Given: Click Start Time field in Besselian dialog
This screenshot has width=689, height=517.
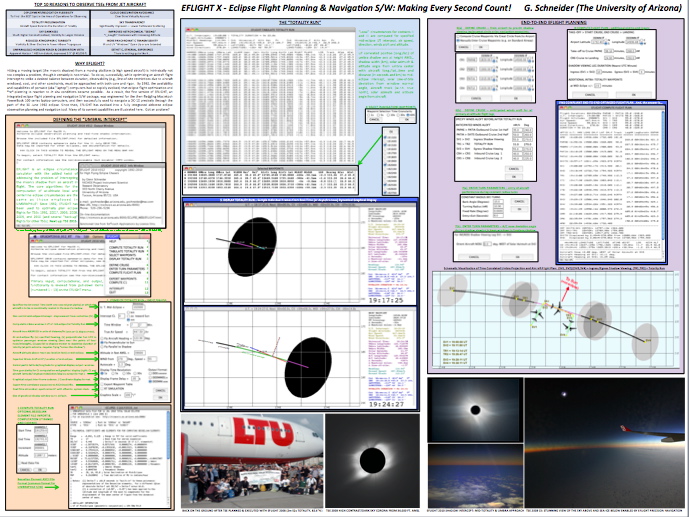Looking at the screenshot, I should pyautogui.click(x=41, y=430).
